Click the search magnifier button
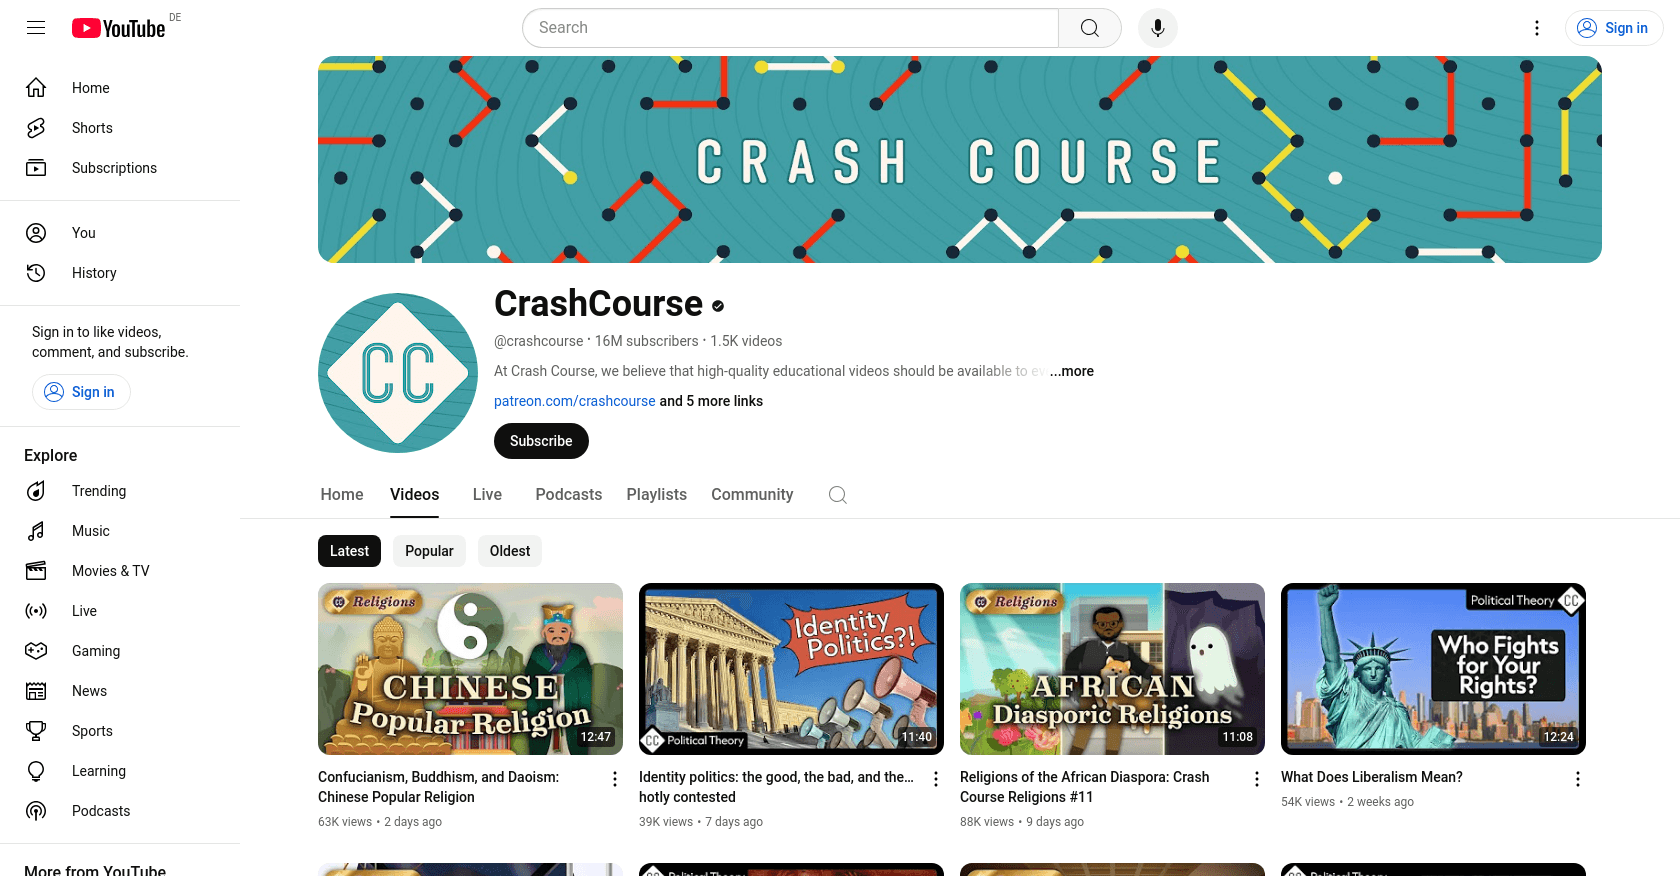The height and width of the screenshot is (876, 1680). pyautogui.click(x=1090, y=28)
